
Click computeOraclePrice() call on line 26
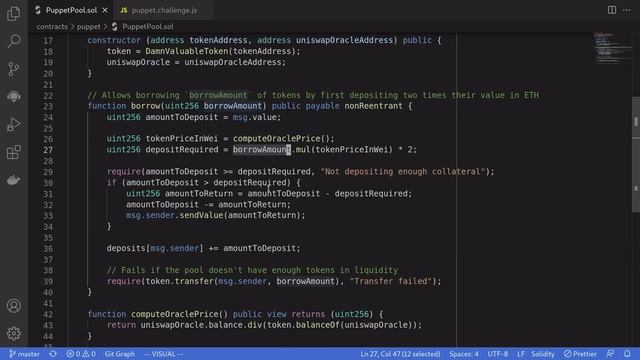283,139
